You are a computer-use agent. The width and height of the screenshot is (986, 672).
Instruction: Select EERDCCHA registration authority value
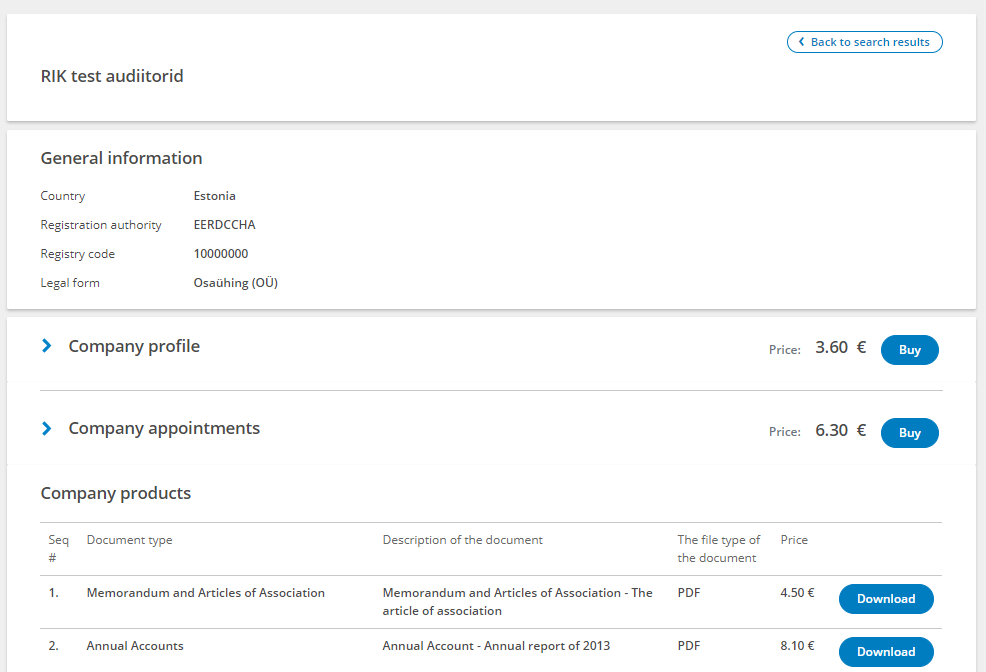pos(224,225)
